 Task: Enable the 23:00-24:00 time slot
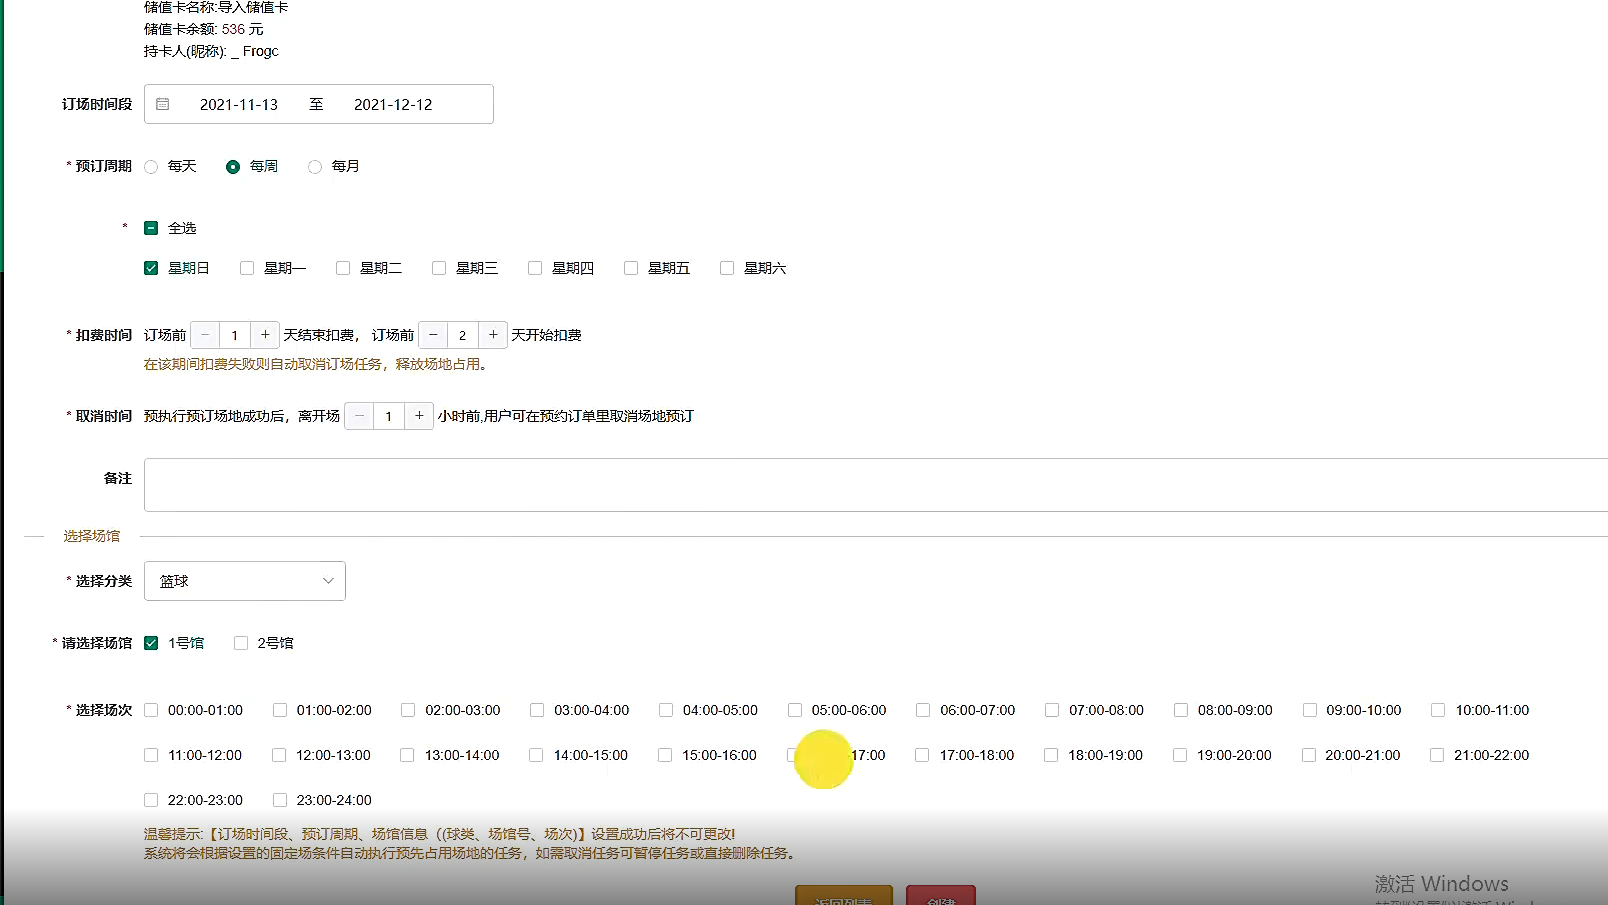pyautogui.click(x=279, y=799)
